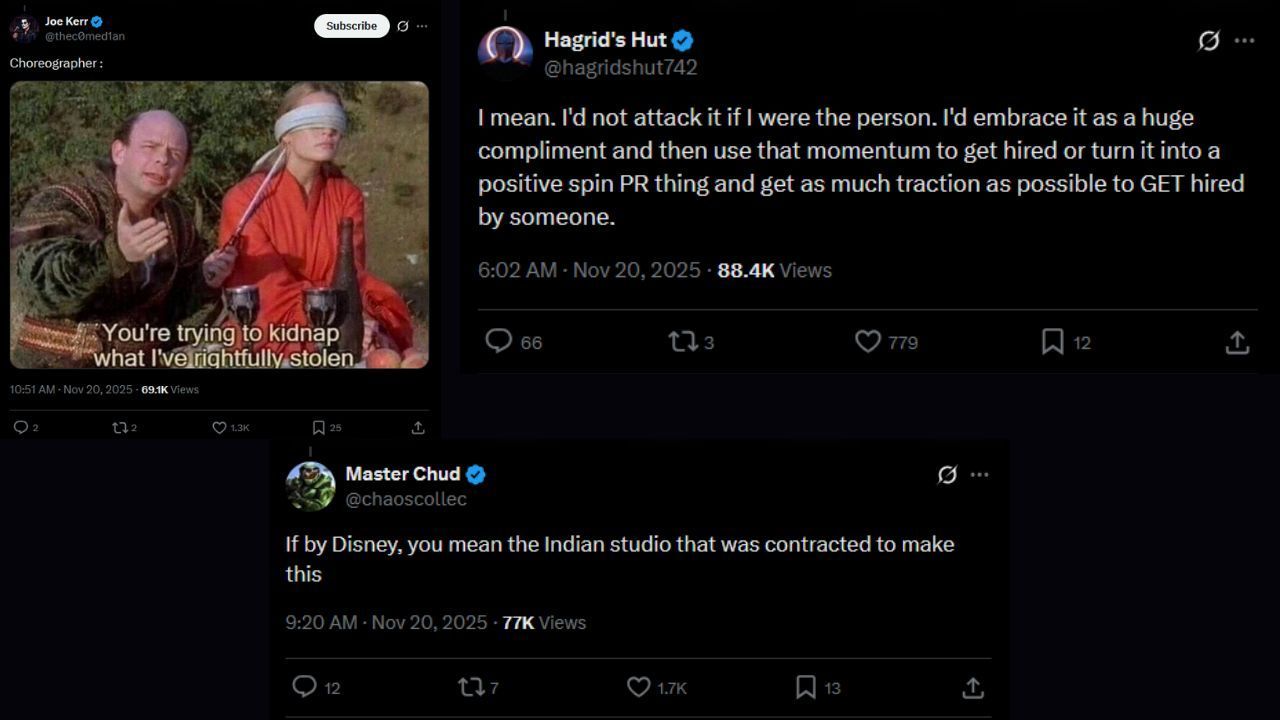Open more options on Hagrid's Hut post
This screenshot has height=720, width=1280.
click(x=1244, y=41)
